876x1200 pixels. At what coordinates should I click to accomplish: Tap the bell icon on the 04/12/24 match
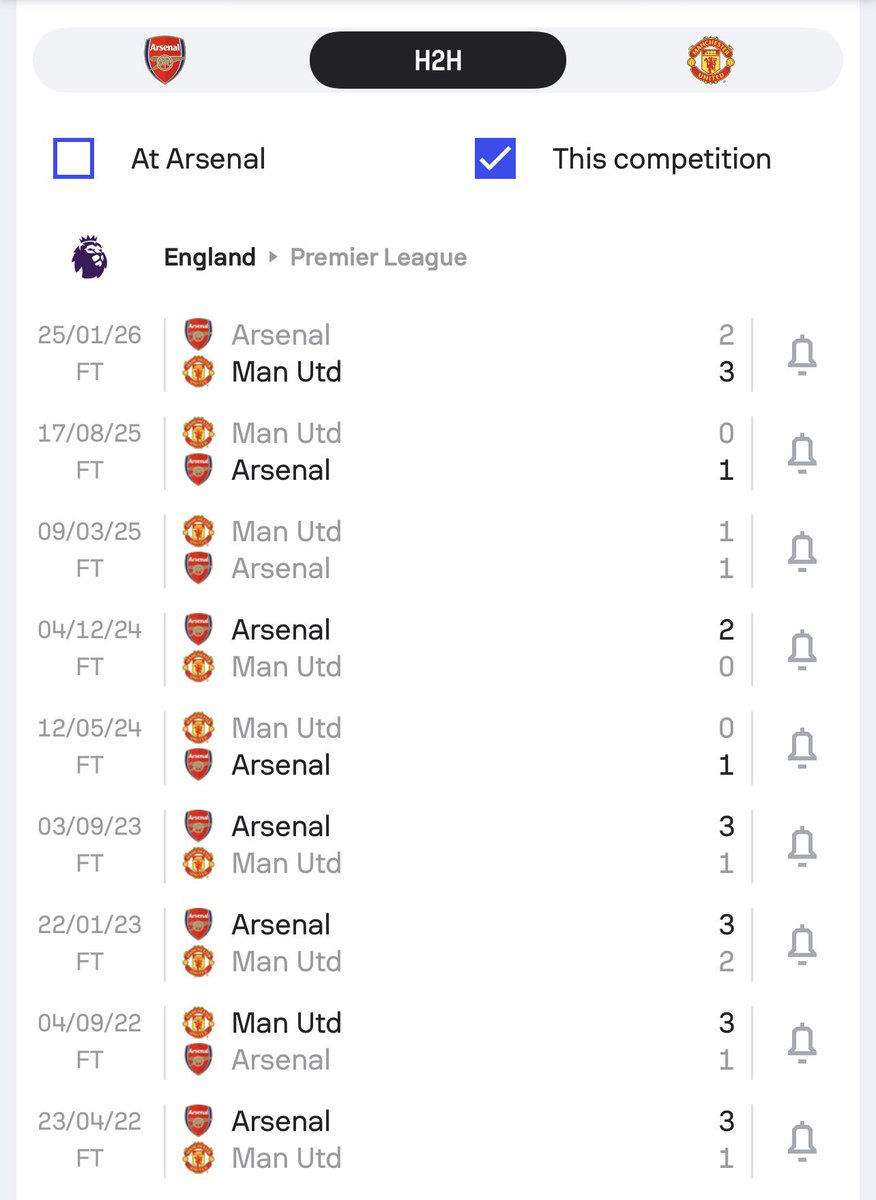[802, 649]
